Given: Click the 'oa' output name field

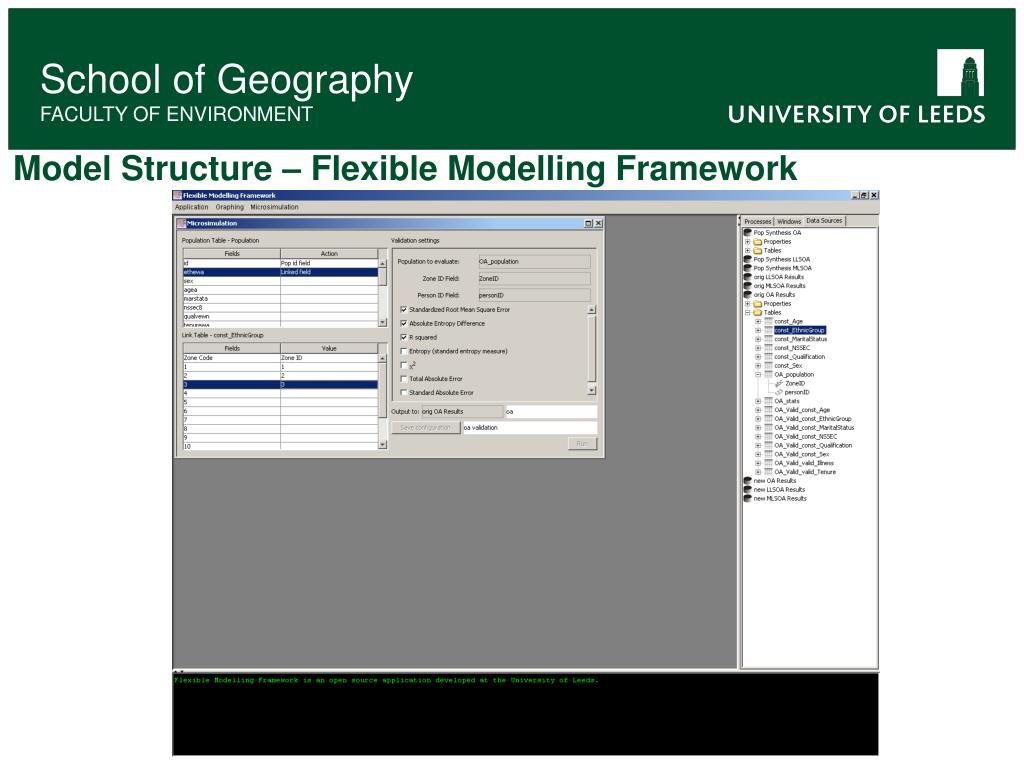Looking at the screenshot, I should click(551, 412).
